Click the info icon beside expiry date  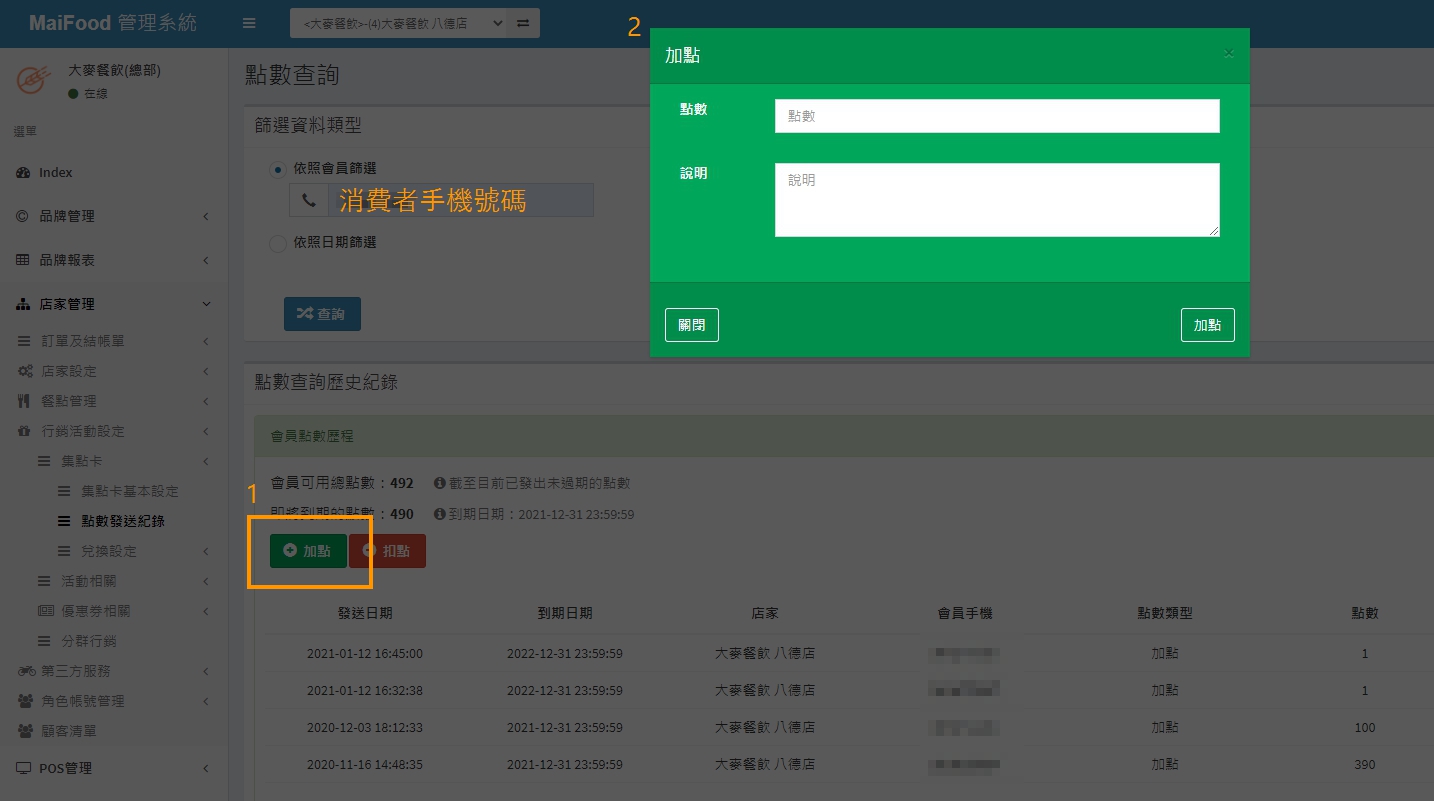pos(439,514)
